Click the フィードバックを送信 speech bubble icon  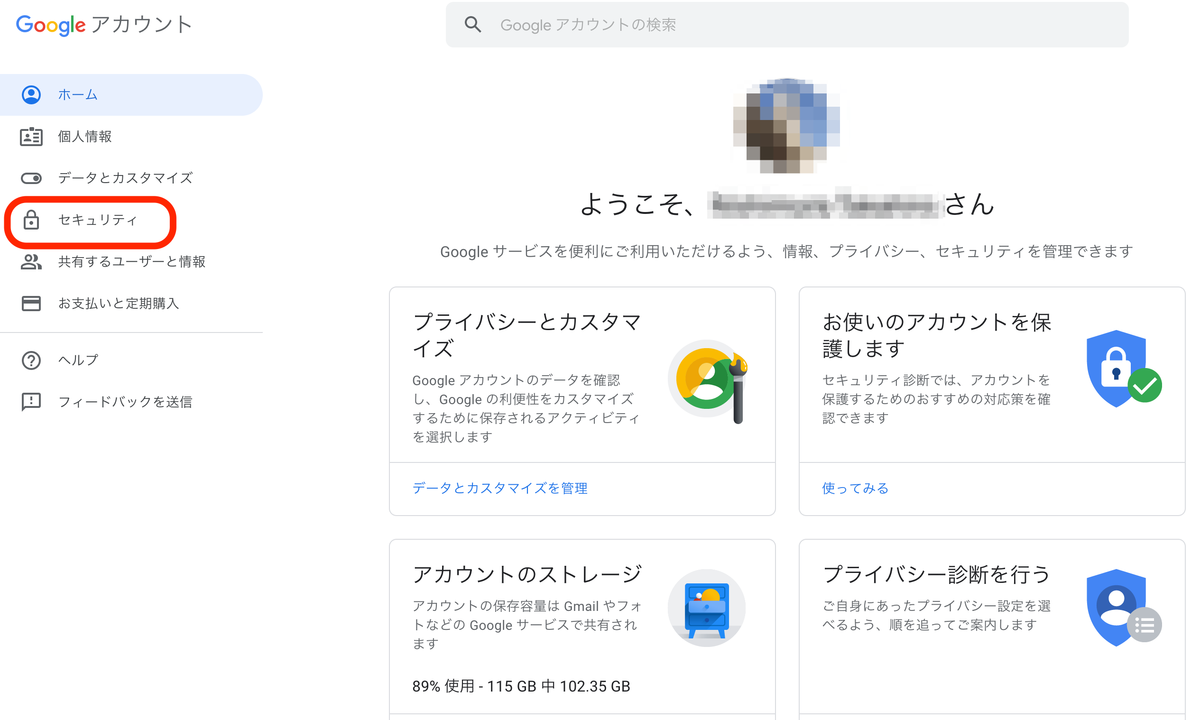[x=31, y=402]
